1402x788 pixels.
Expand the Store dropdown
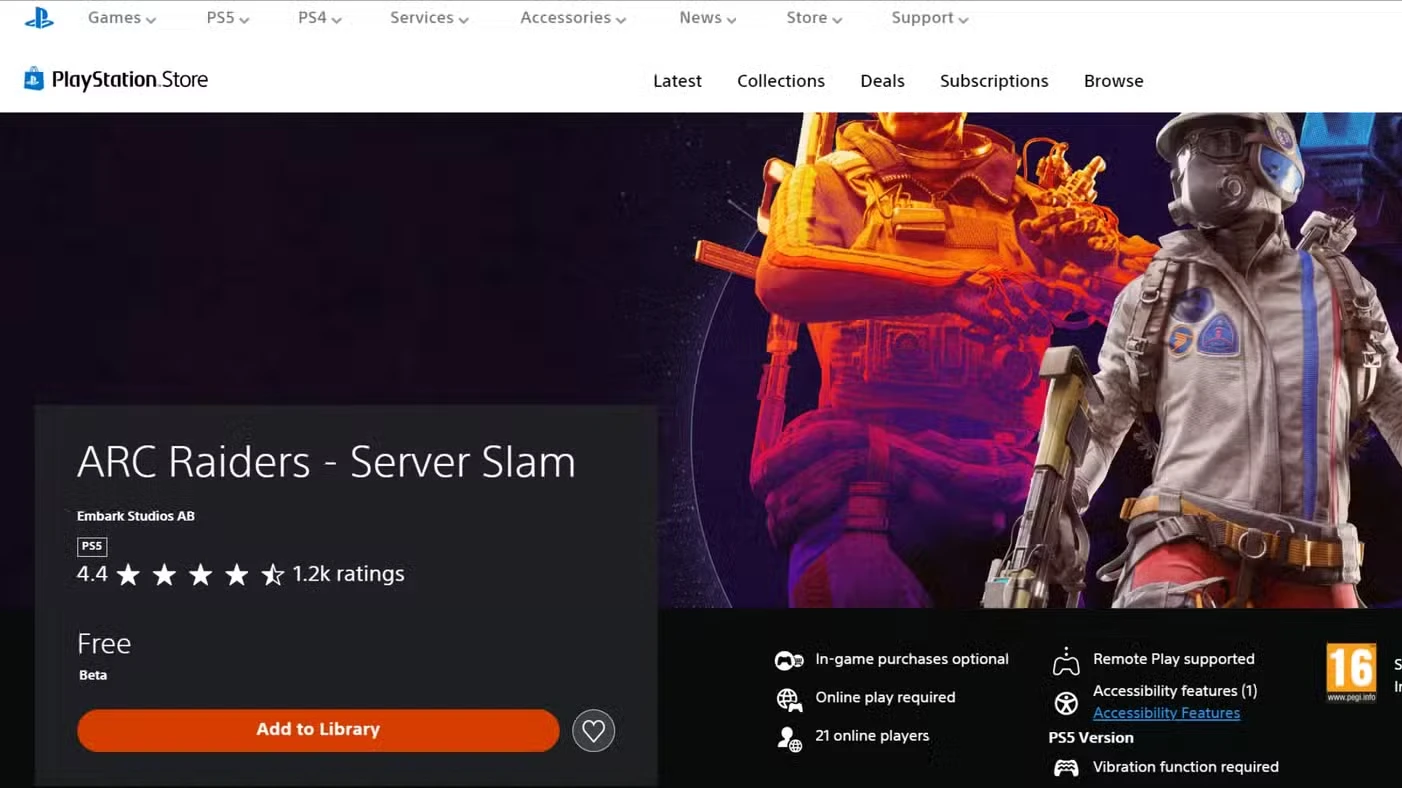814,18
